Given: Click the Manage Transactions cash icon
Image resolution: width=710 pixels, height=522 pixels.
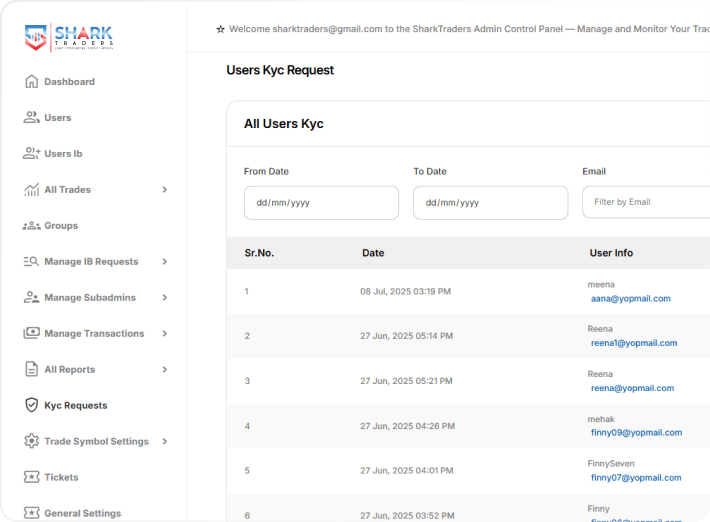Looking at the screenshot, I should (x=31, y=333).
